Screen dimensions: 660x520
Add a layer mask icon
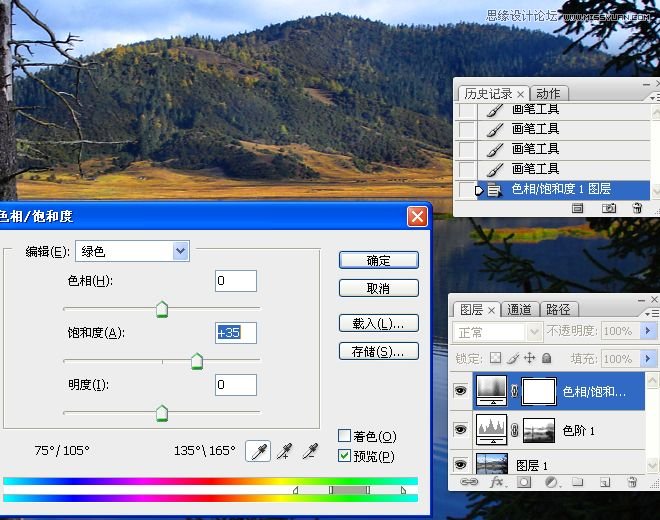[x=524, y=482]
